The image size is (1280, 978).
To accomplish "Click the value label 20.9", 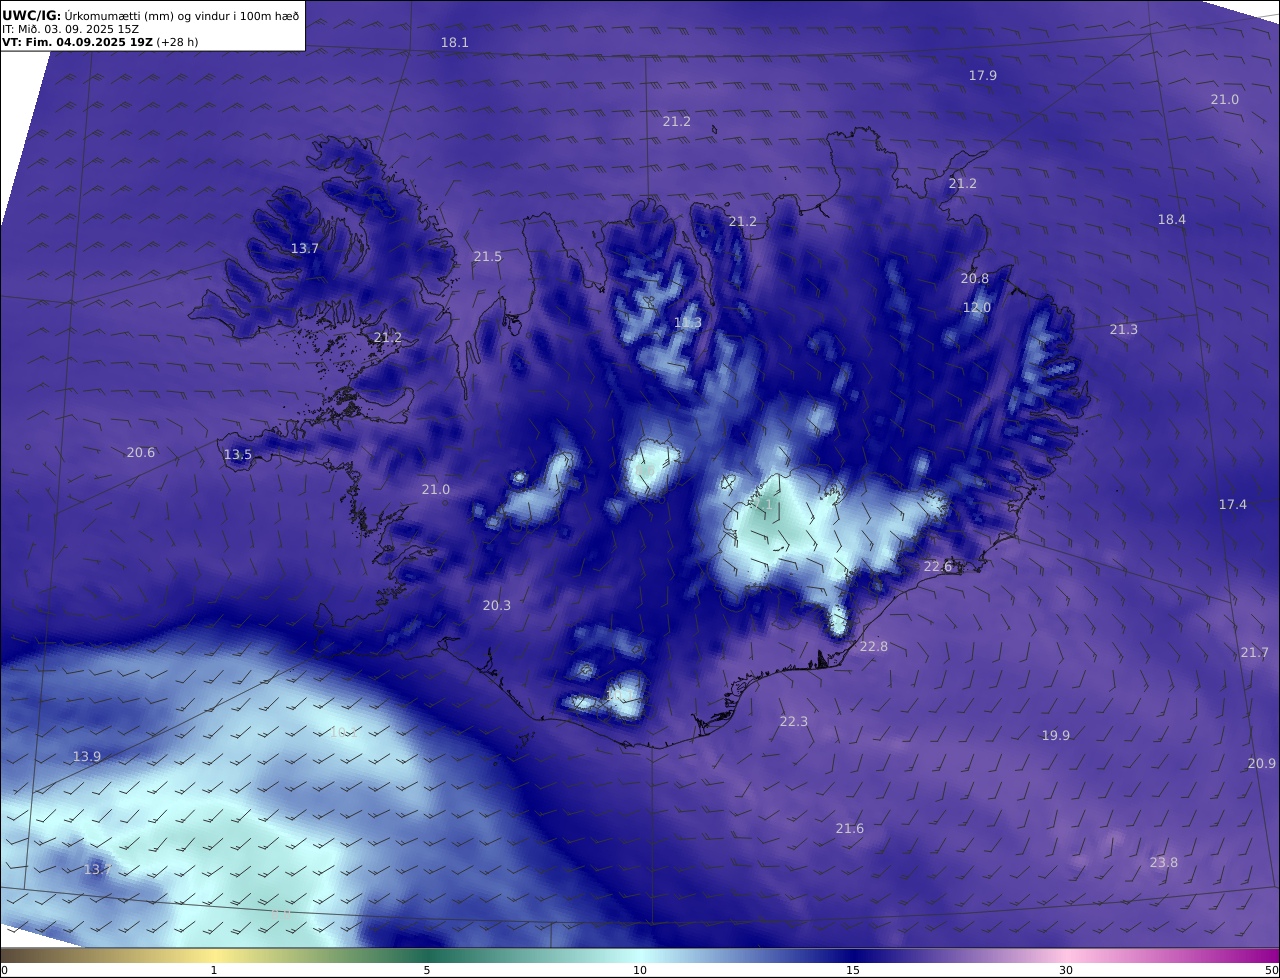I will click(x=1261, y=763).
